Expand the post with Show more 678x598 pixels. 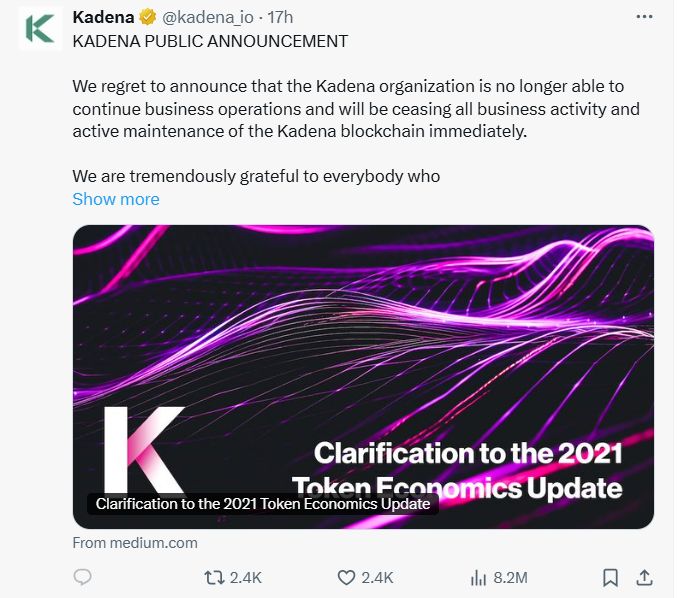(x=116, y=199)
